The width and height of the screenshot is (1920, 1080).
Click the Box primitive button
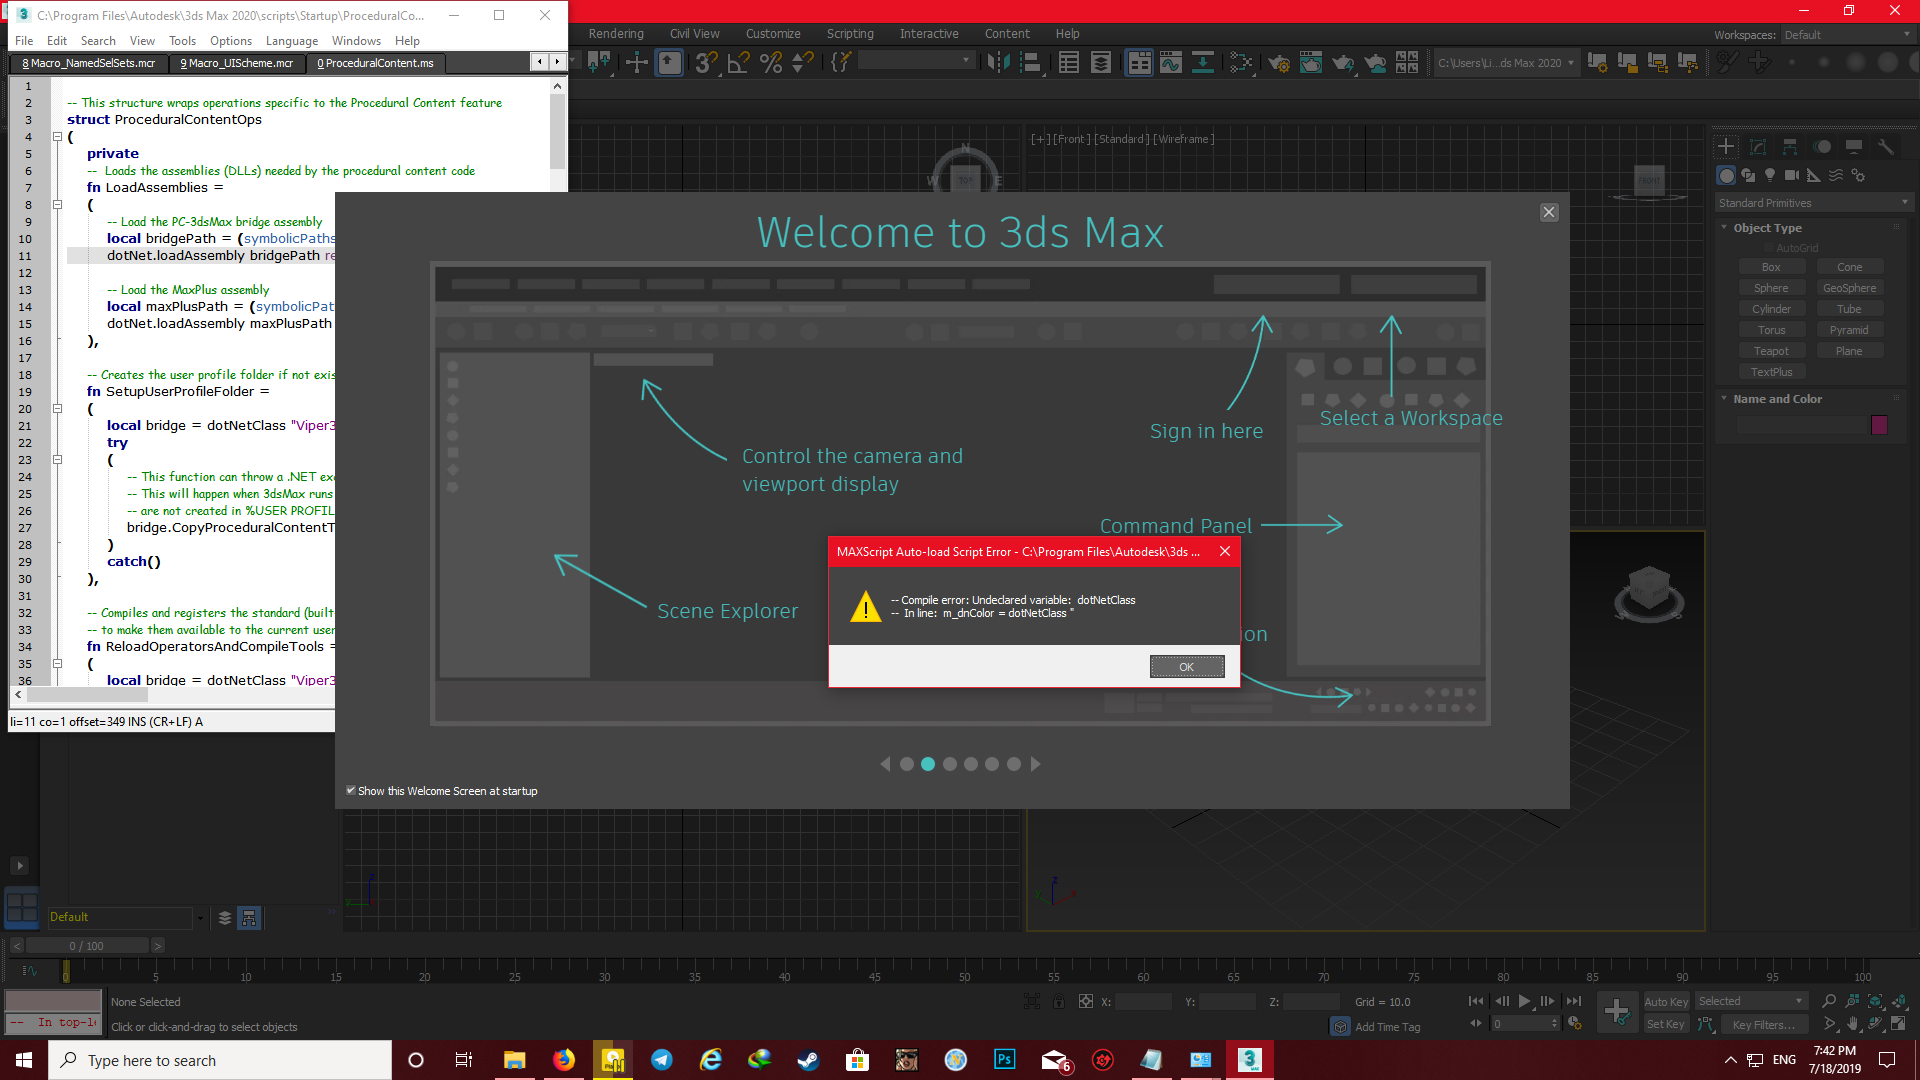coord(1771,267)
